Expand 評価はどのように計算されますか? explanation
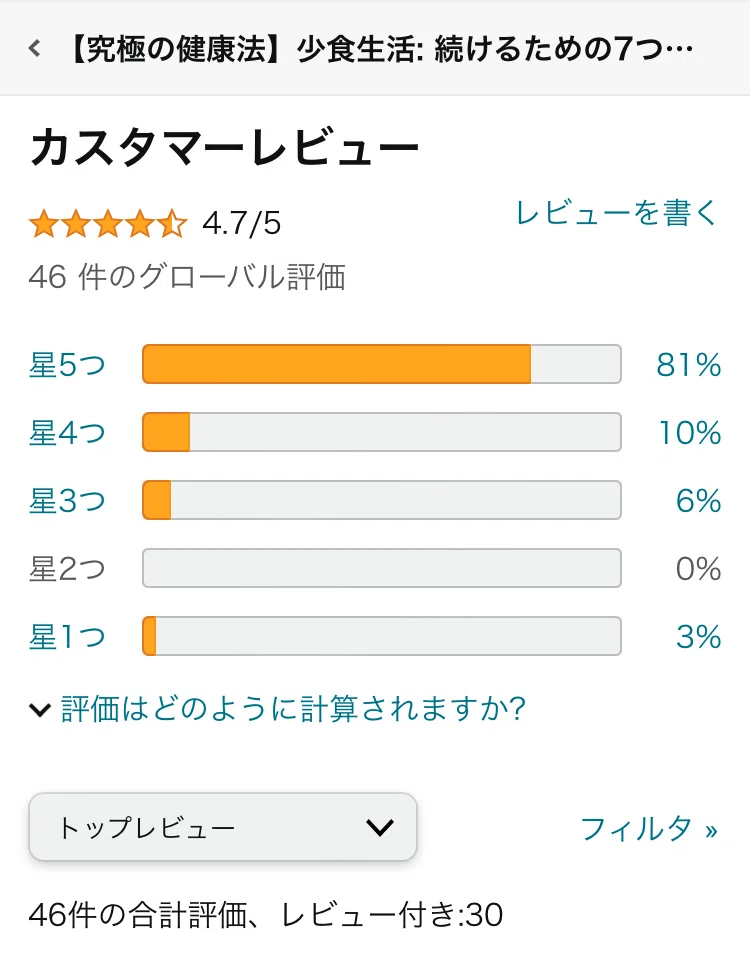This screenshot has height=976, width=750. pos(294,708)
